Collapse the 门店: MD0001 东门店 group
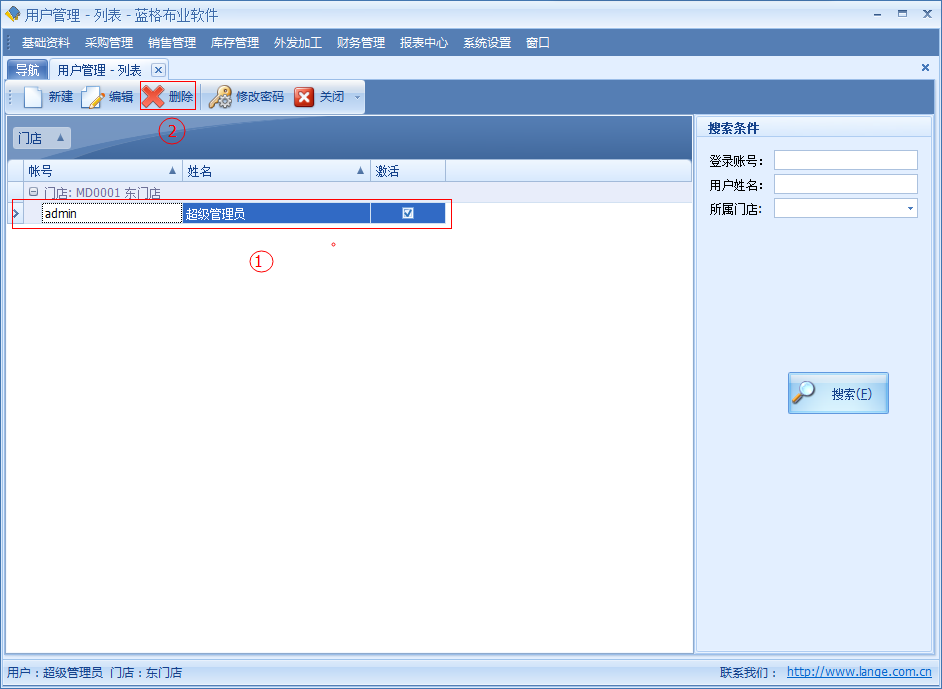Screen dimensions: 942x689 pyautogui.click(x=33, y=192)
